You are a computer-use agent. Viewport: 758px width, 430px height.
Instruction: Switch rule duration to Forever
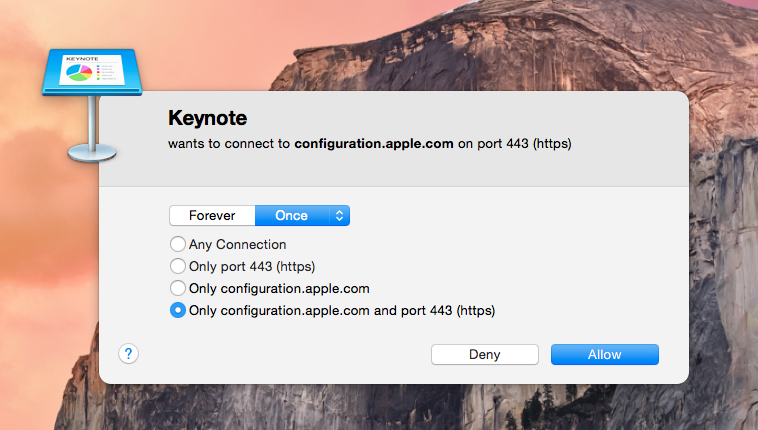pos(212,216)
